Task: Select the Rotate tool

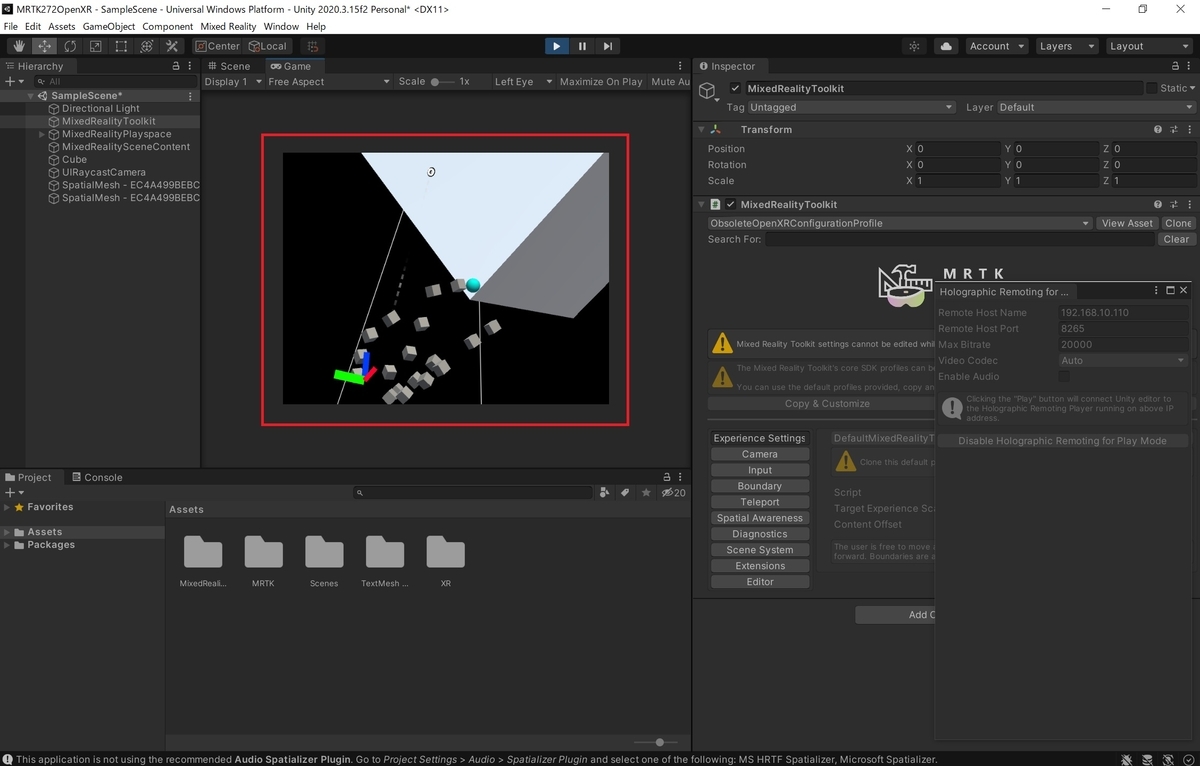Action: [70, 46]
